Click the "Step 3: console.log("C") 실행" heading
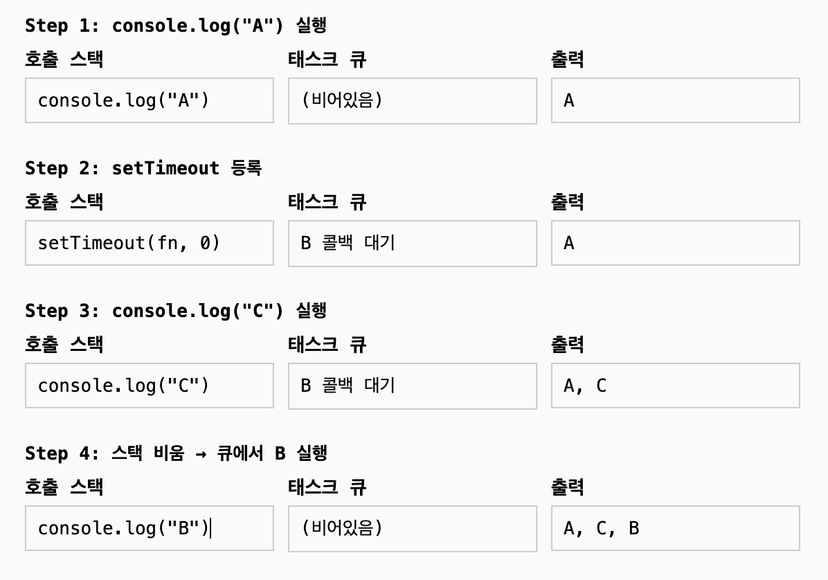Image resolution: width=828 pixels, height=580 pixels. [176, 311]
